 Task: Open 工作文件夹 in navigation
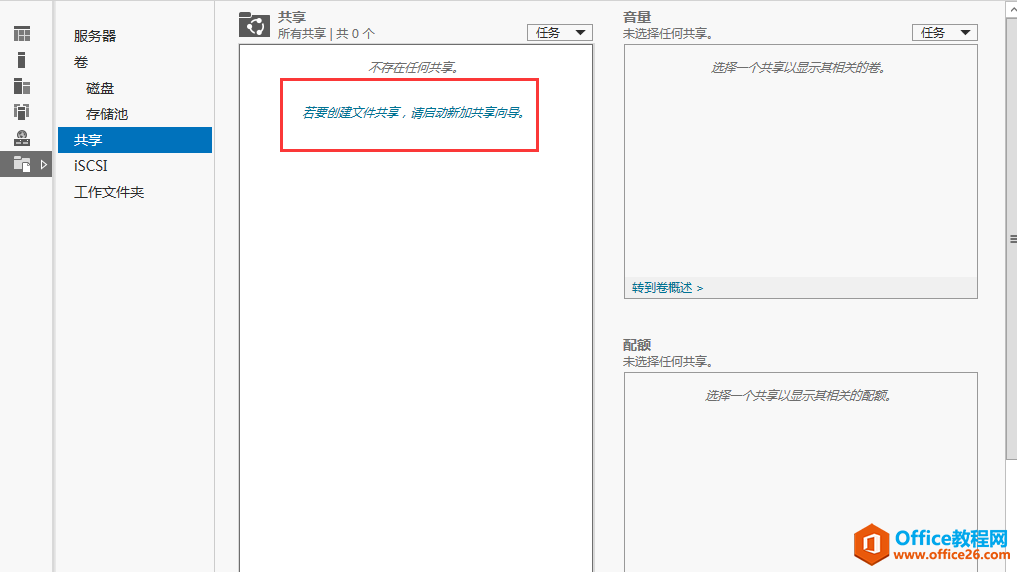point(109,192)
